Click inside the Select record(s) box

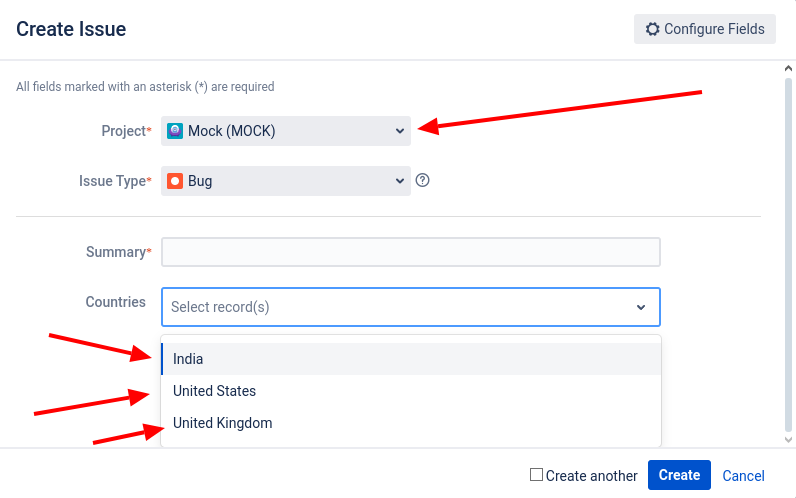click(x=411, y=307)
